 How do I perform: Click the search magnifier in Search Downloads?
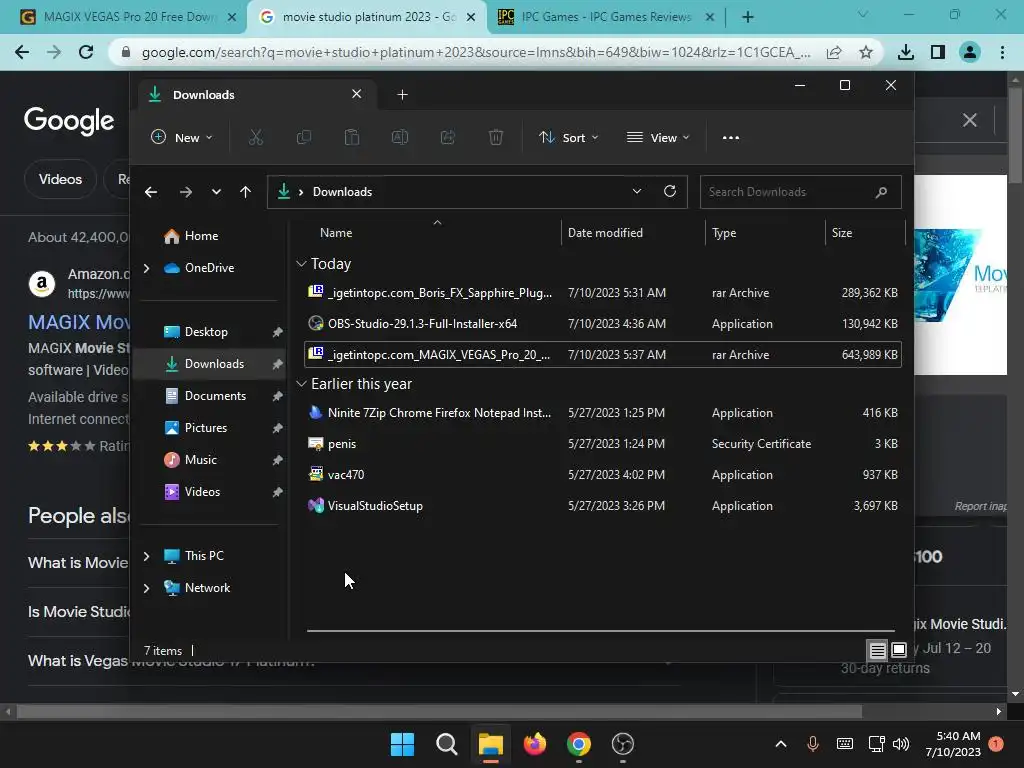882,192
